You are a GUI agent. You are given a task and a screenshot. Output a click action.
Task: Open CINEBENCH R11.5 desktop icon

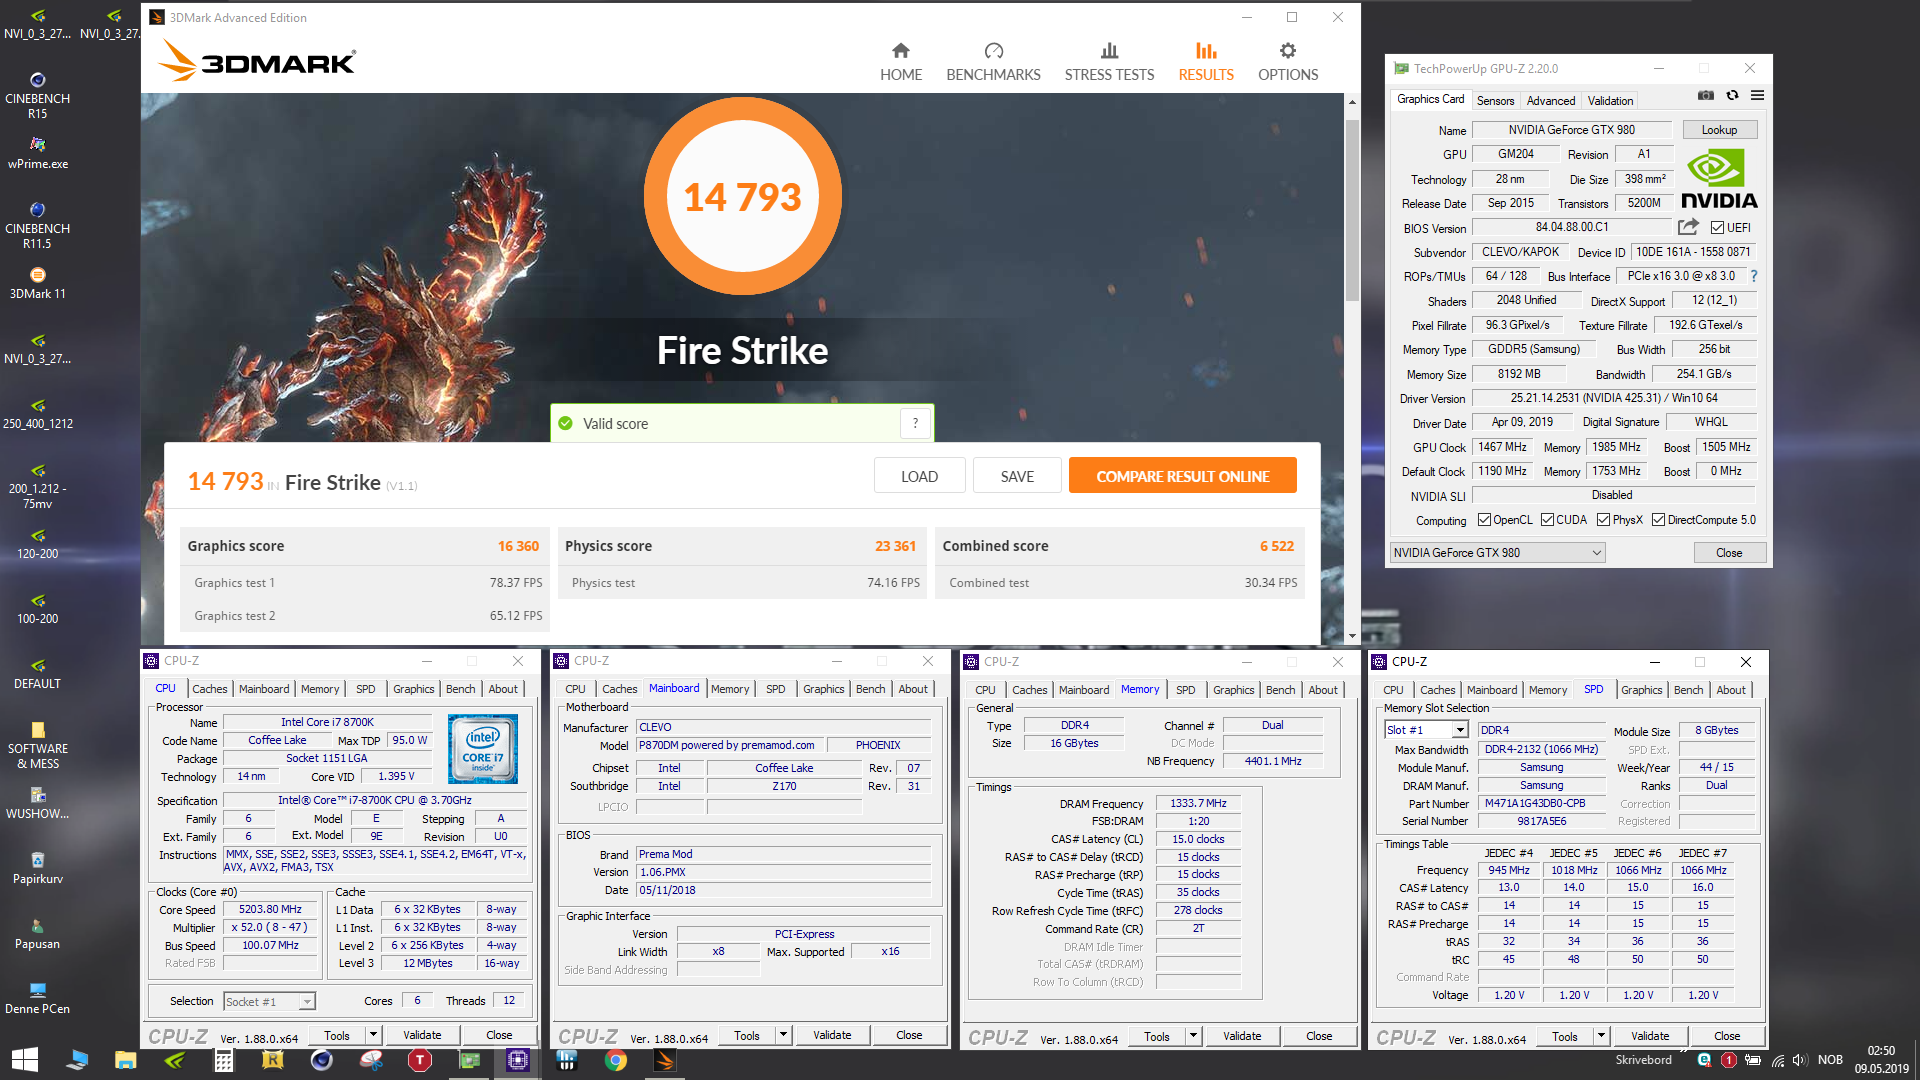pyautogui.click(x=38, y=226)
